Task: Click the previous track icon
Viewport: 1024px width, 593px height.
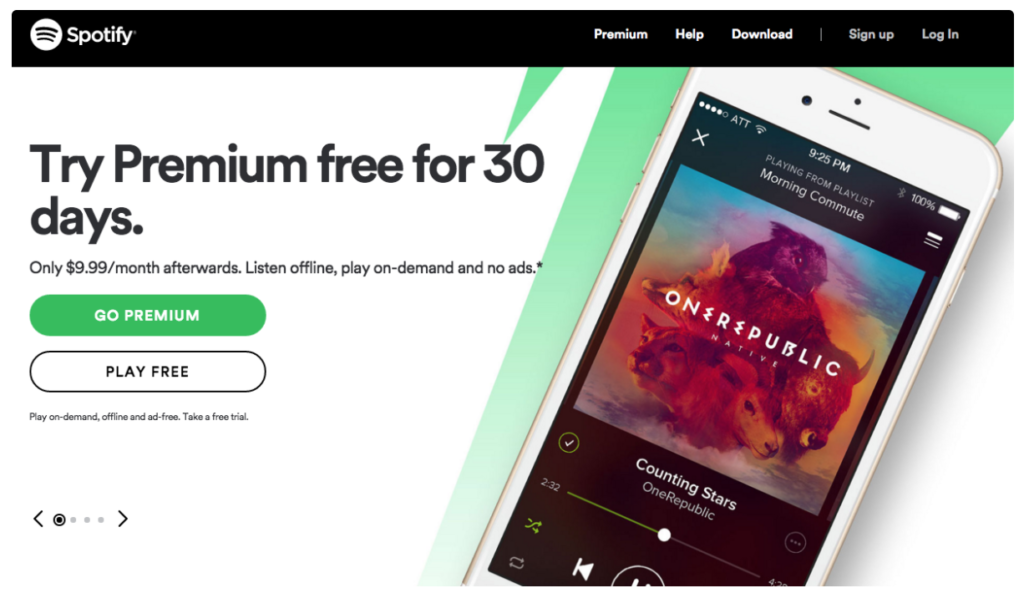Action: 583,569
